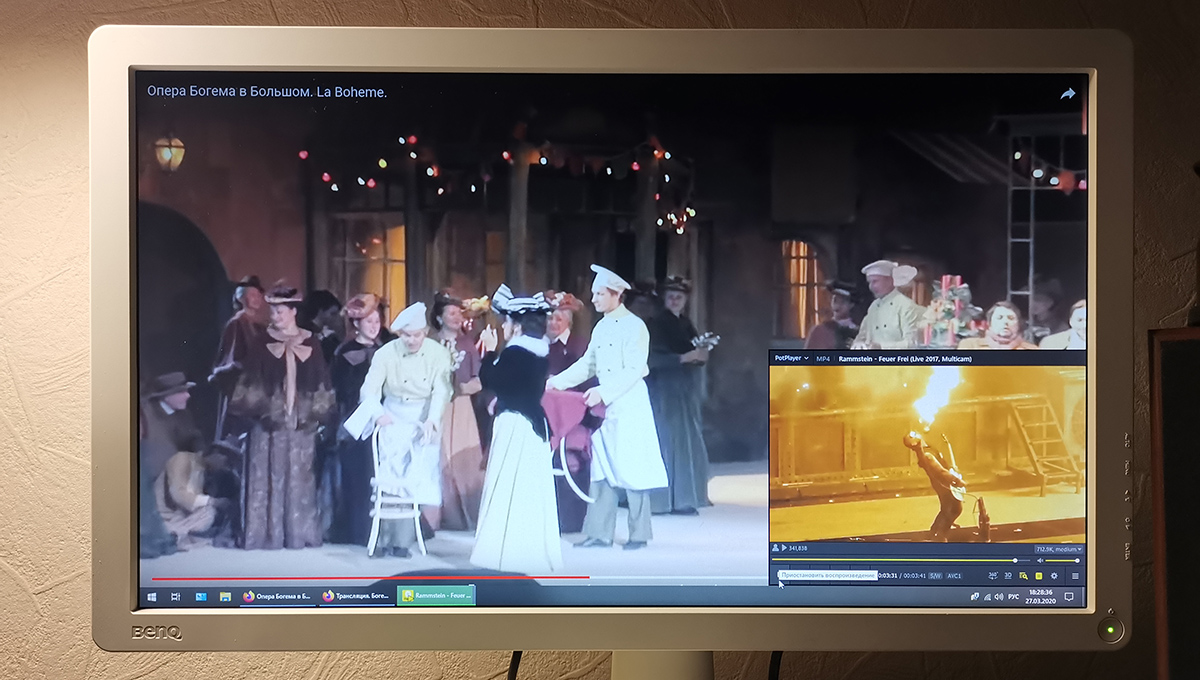The width and height of the screenshot is (1200, 680).
Task: Switch the РУС keyboard language indicator
Action: tap(1013, 597)
